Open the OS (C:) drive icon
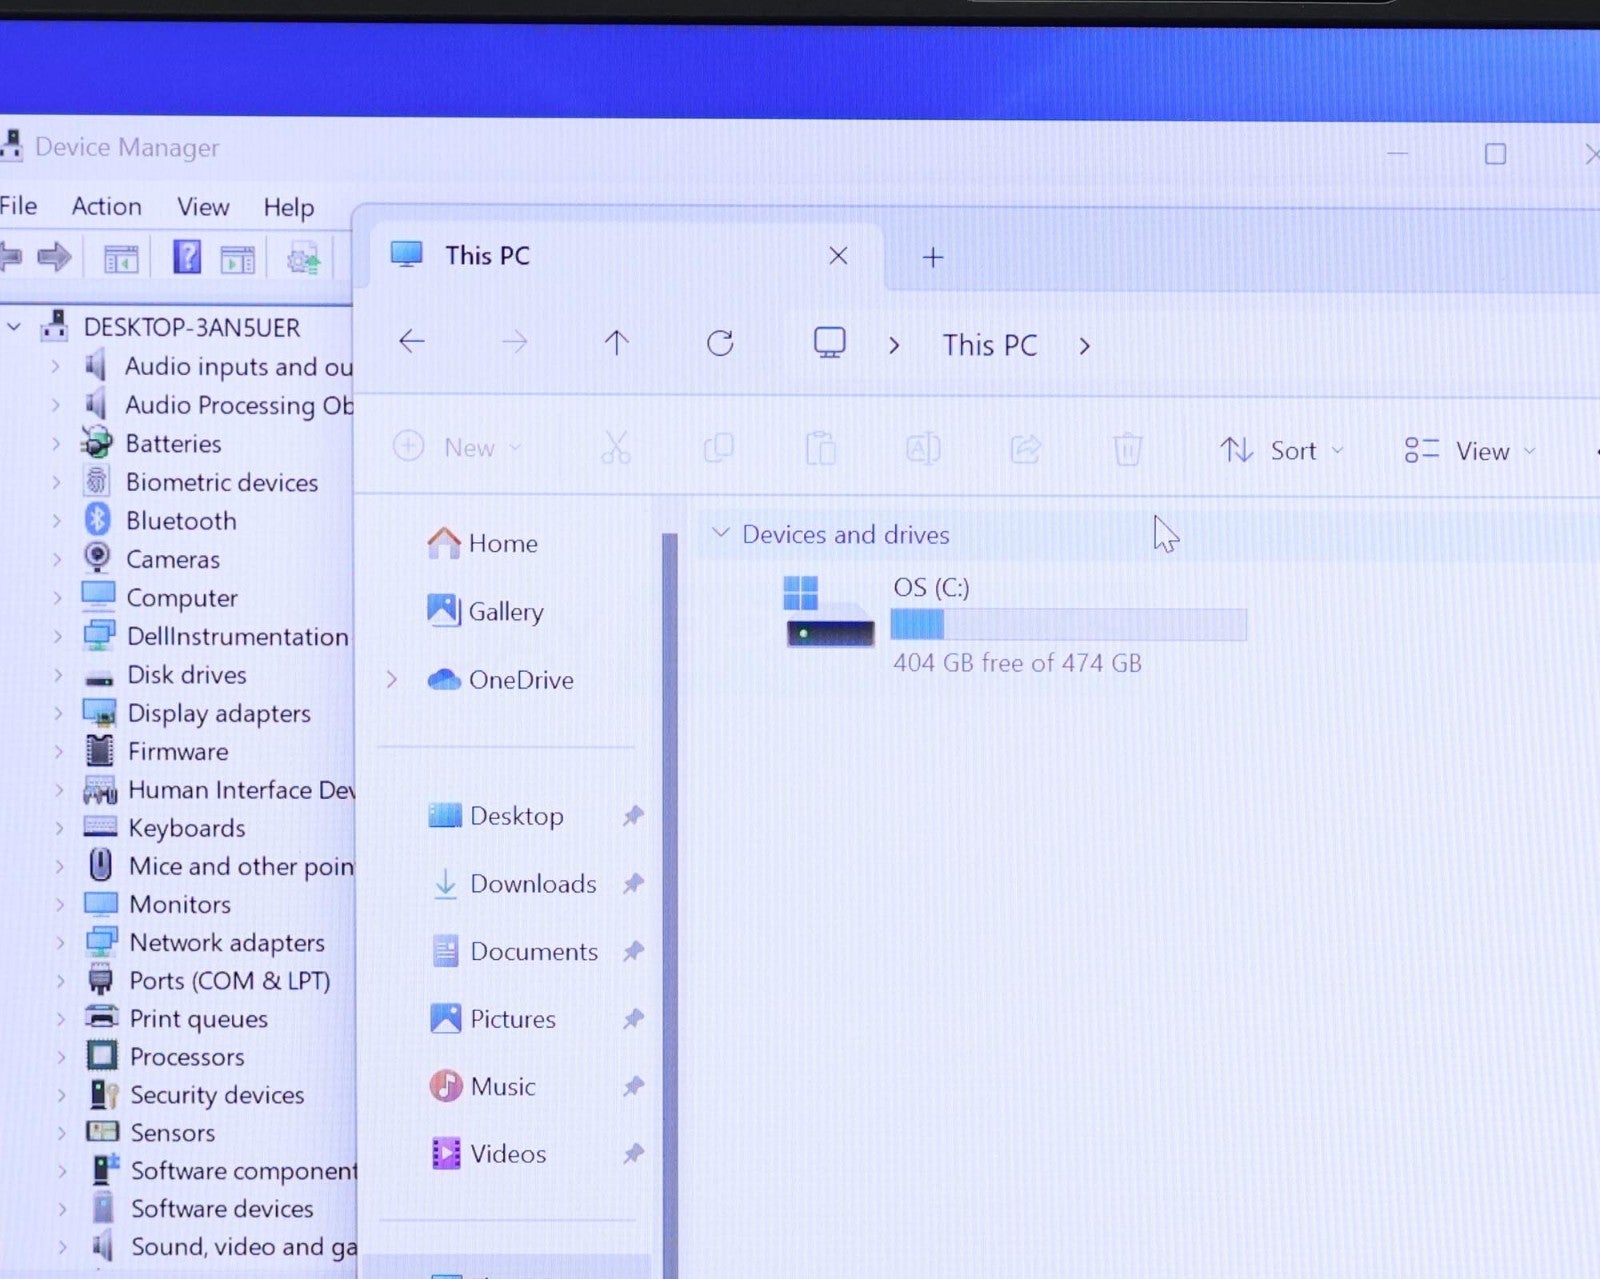 pyautogui.click(x=829, y=612)
